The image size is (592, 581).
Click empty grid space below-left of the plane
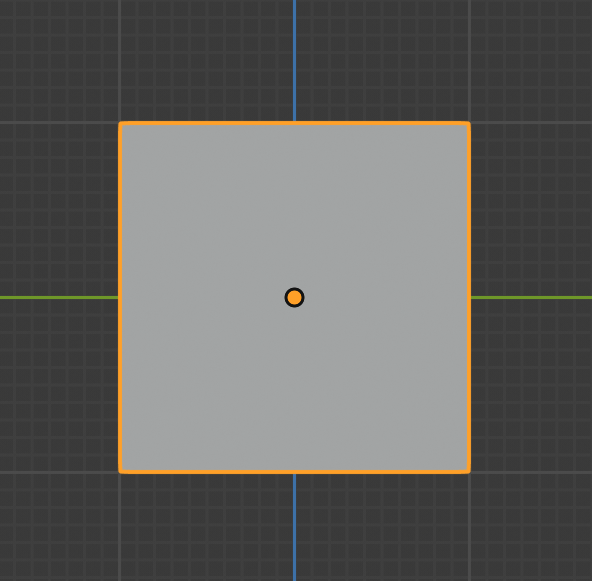(x=59, y=527)
